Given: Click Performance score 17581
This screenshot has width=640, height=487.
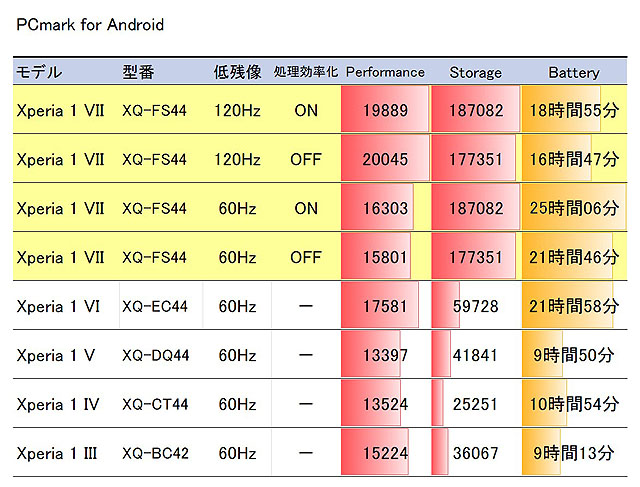Looking at the screenshot, I should click(x=385, y=306).
